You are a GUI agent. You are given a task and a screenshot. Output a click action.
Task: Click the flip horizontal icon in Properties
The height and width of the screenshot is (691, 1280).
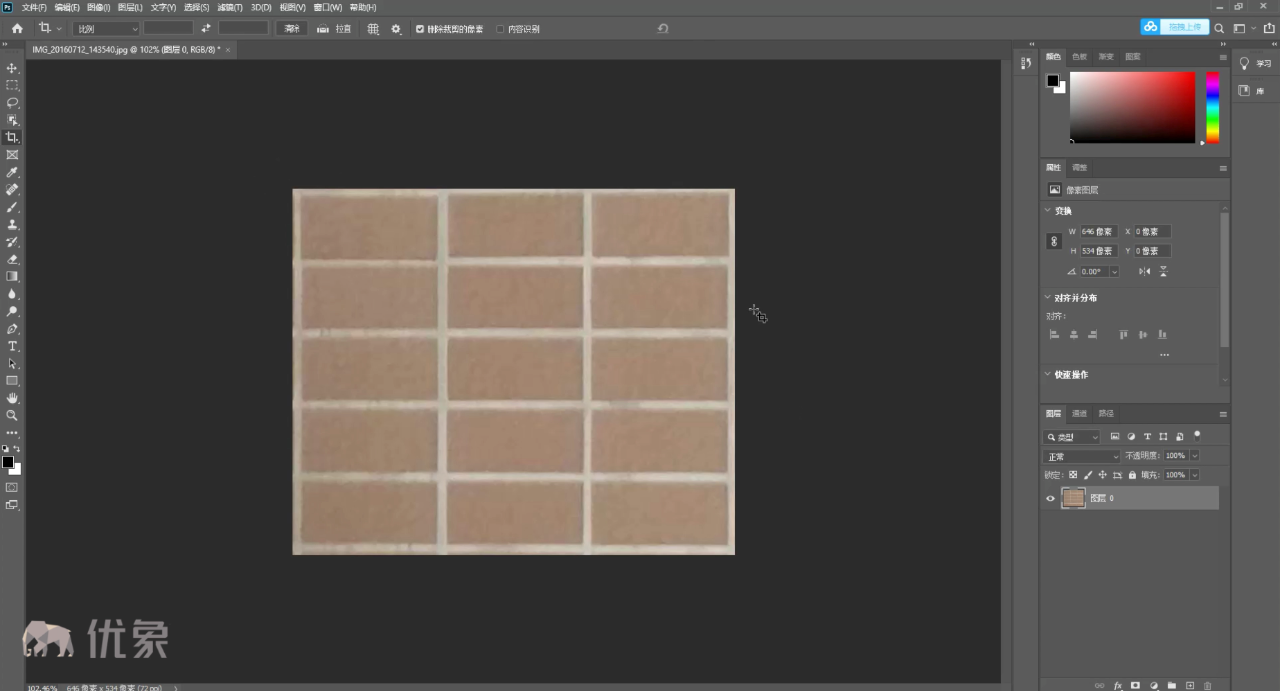1145,271
